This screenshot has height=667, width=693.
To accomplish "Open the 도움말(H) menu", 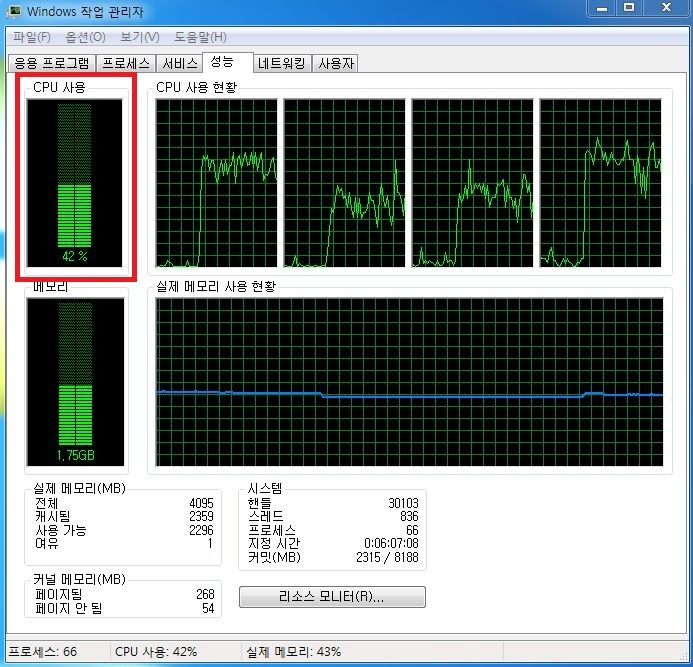I will [x=200, y=37].
